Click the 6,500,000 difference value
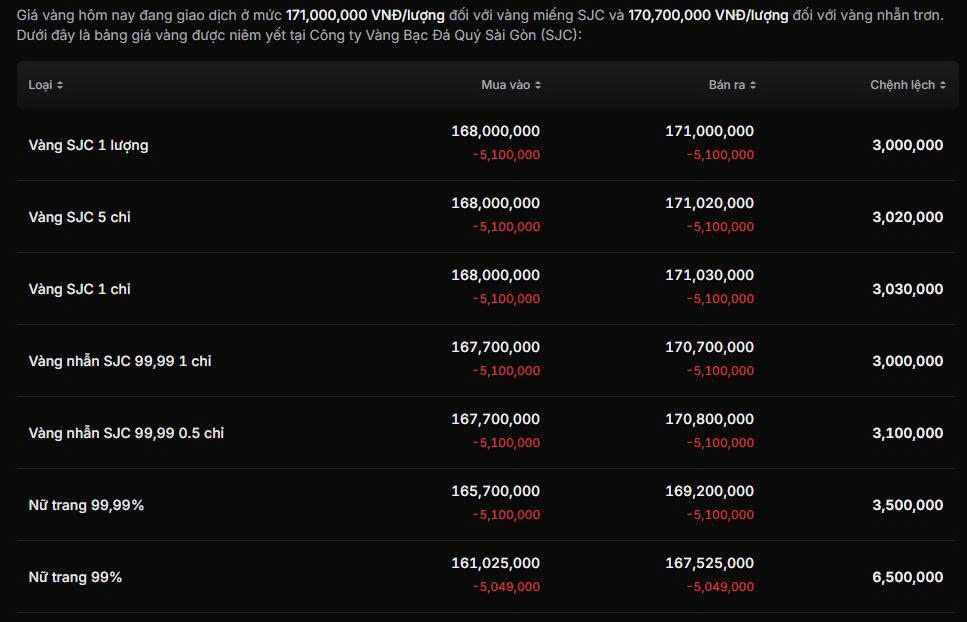The image size is (967, 622). [907, 577]
